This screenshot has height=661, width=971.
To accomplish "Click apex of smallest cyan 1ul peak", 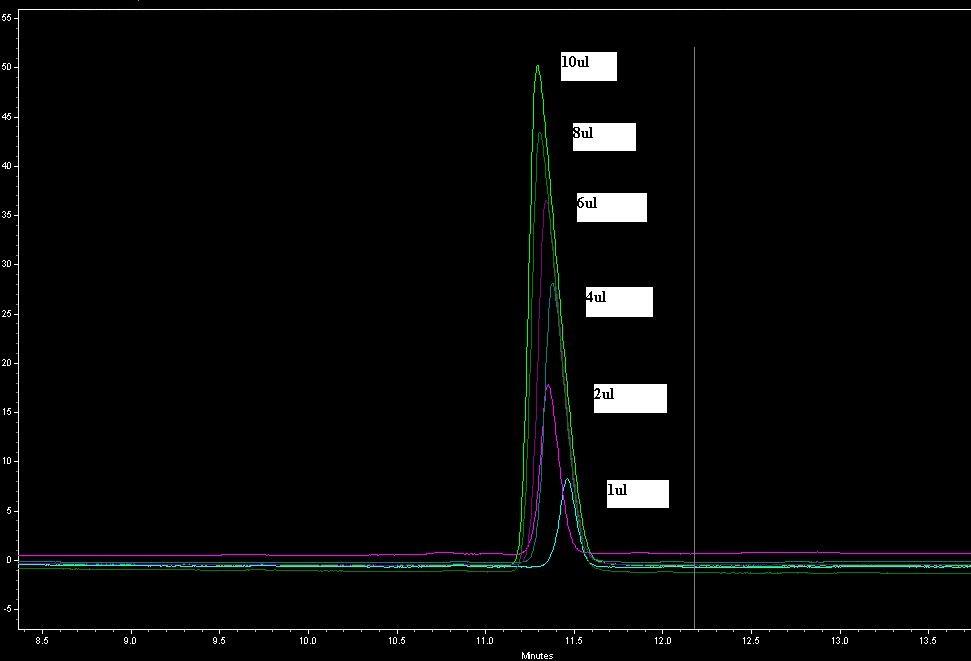I will [567, 480].
